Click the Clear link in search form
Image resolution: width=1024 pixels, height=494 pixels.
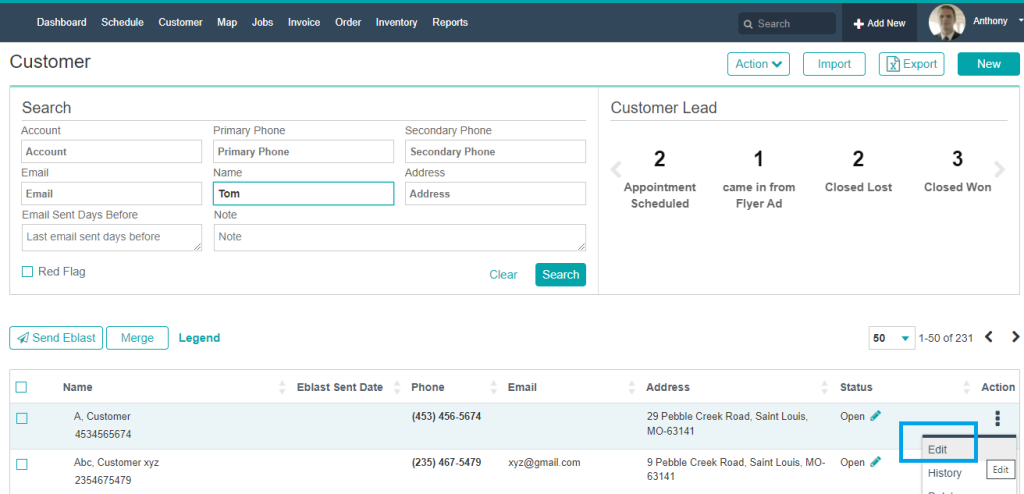(x=503, y=275)
